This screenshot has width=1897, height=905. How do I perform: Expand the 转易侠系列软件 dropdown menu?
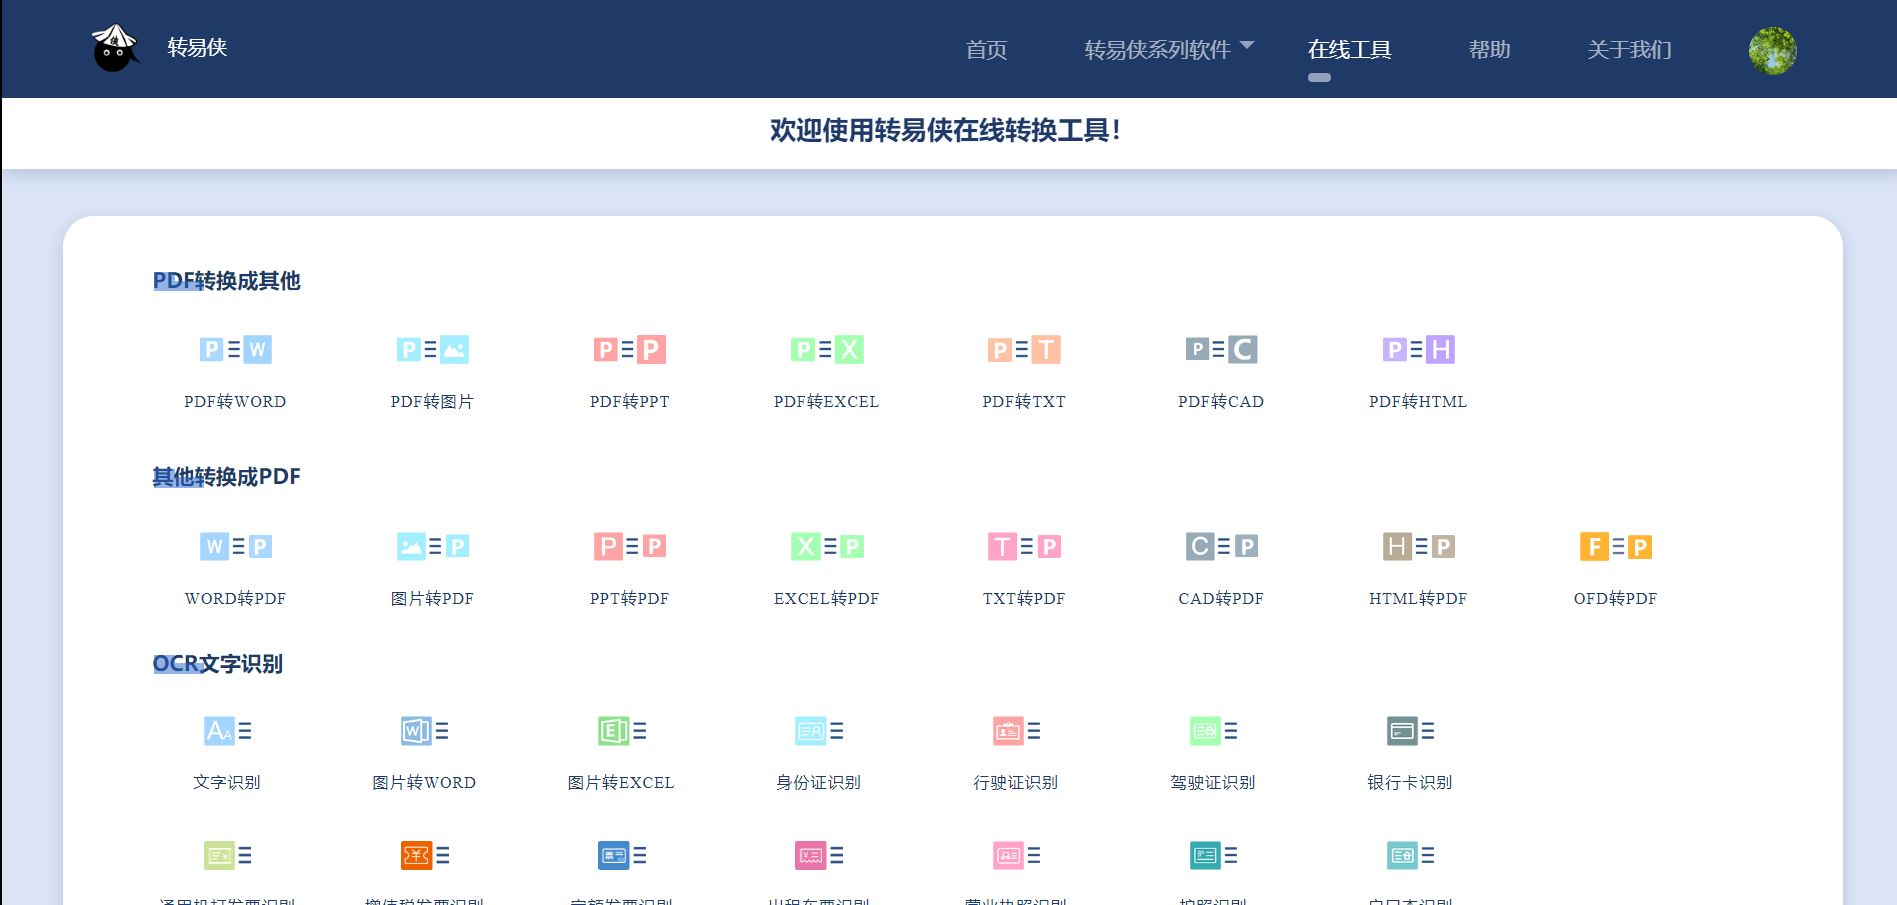1169,49
